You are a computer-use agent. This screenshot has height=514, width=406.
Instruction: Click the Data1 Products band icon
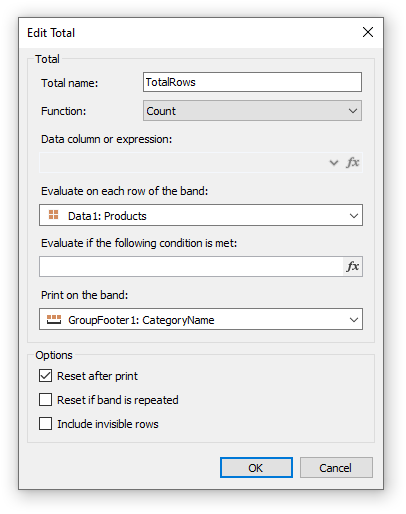click(54, 215)
